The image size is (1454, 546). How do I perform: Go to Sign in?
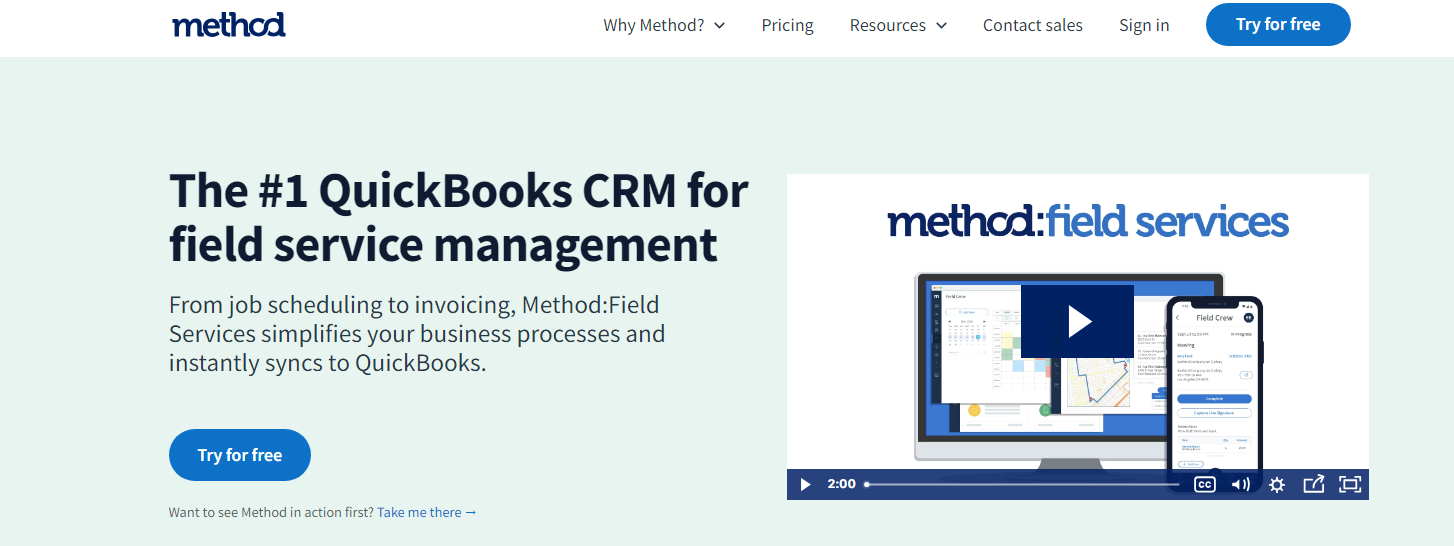(x=1144, y=25)
